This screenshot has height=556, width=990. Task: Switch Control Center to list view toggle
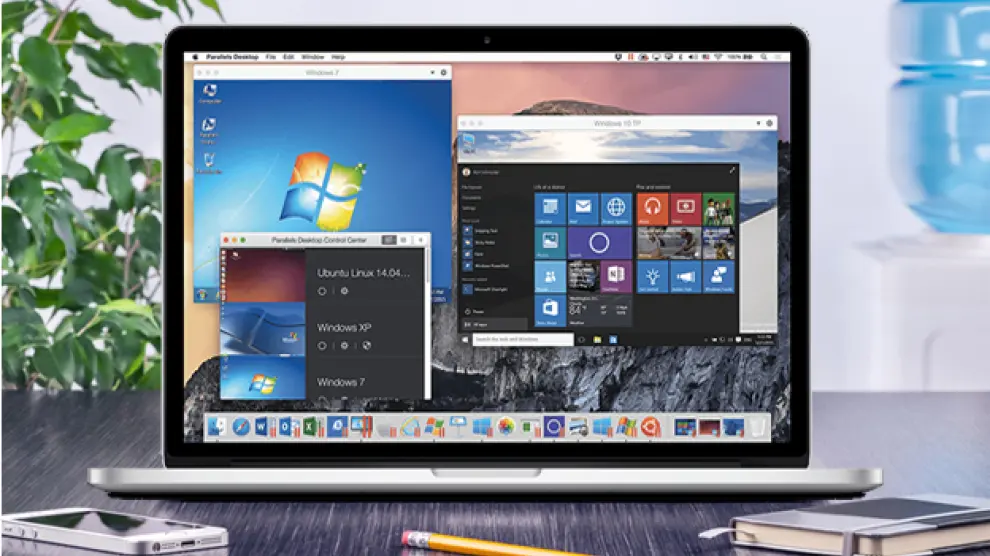pyautogui.click(x=404, y=240)
